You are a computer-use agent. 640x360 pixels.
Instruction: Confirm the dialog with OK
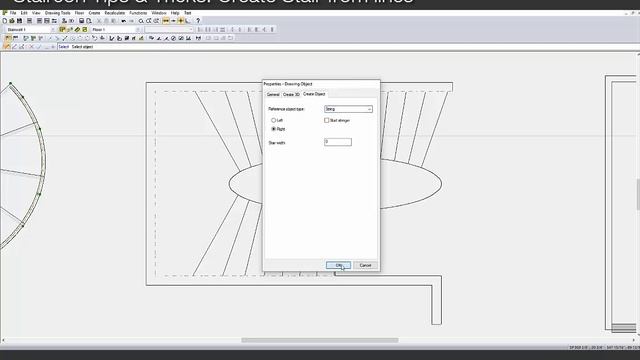(x=338, y=265)
